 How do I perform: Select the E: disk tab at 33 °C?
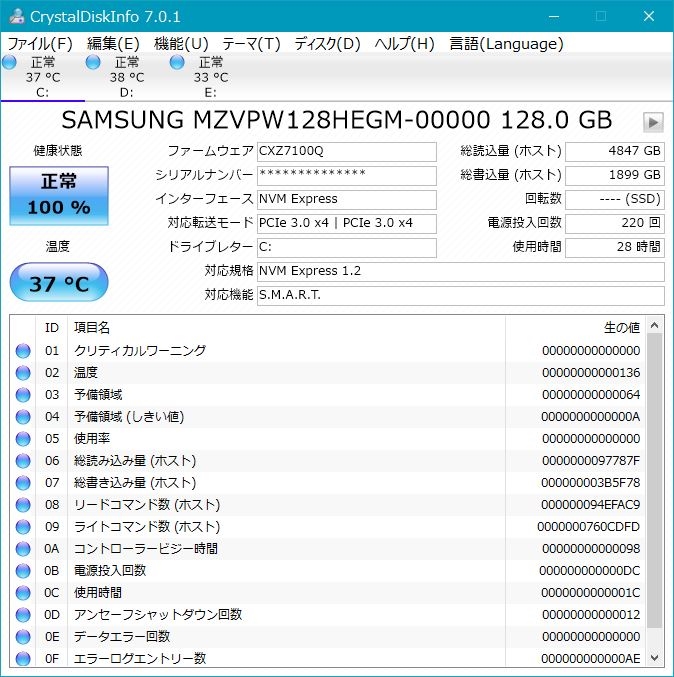click(x=210, y=77)
